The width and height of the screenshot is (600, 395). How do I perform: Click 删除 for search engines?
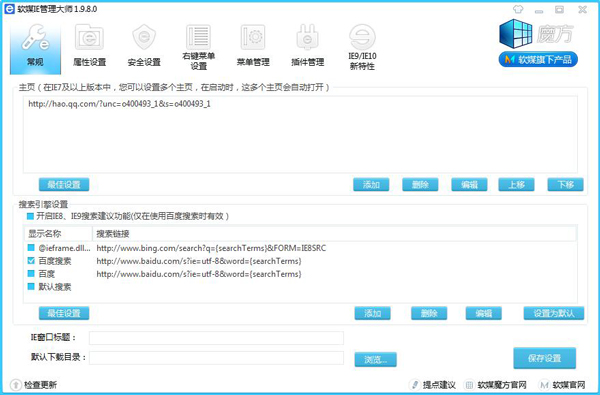pos(429,313)
